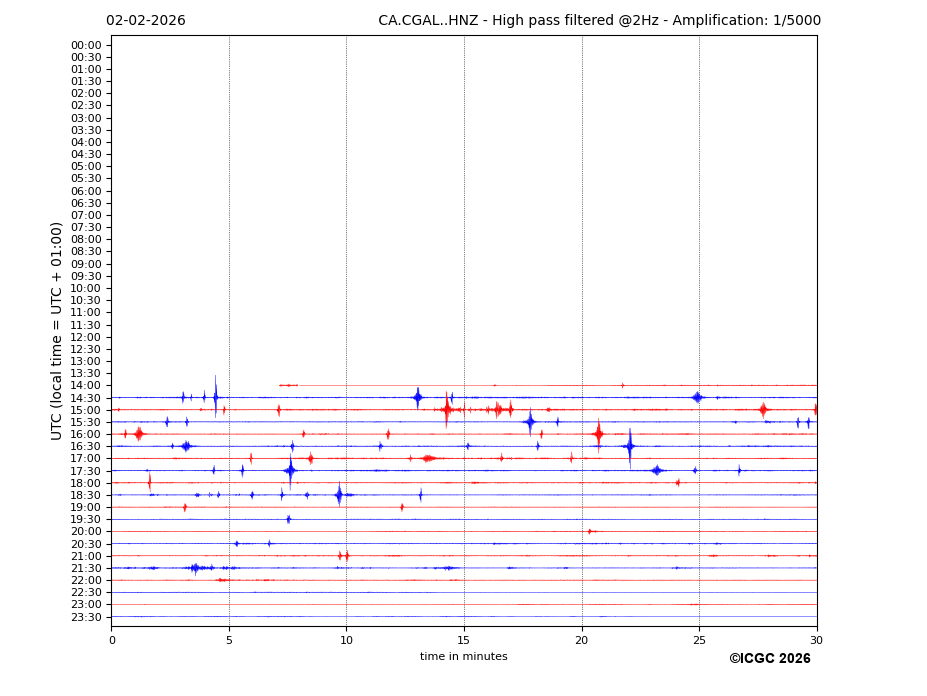Click the 14:30 time row label
The width and height of the screenshot is (927, 696).
86,398
